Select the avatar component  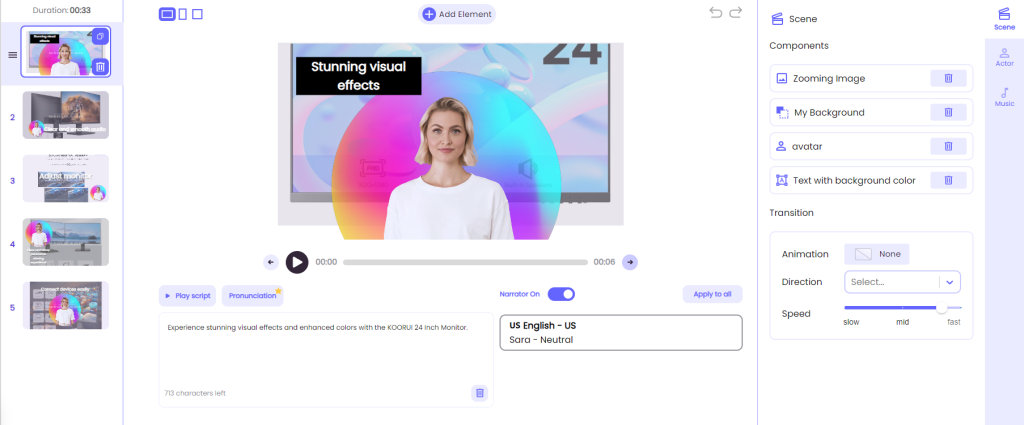point(871,146)
